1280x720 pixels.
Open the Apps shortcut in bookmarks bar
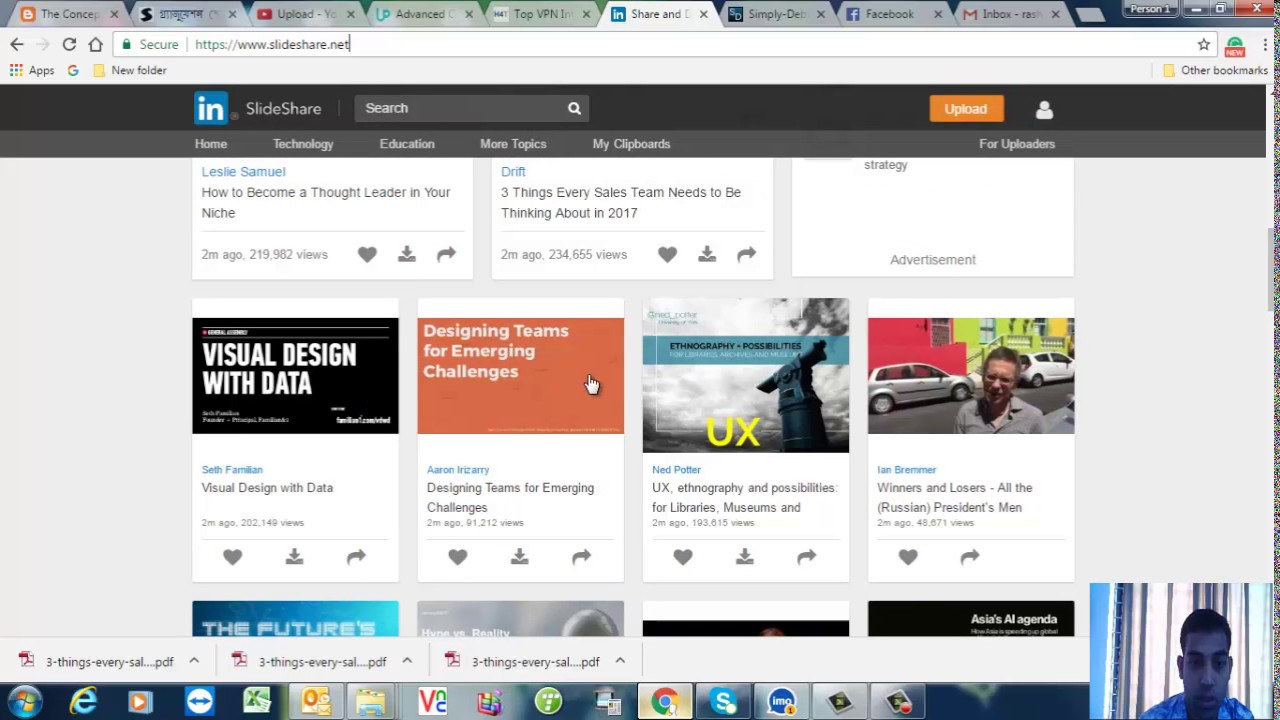[32, 70]
